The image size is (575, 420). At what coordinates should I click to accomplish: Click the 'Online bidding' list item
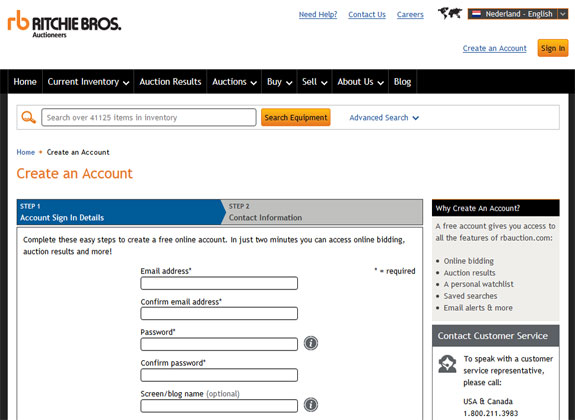(x=469, y=261)
